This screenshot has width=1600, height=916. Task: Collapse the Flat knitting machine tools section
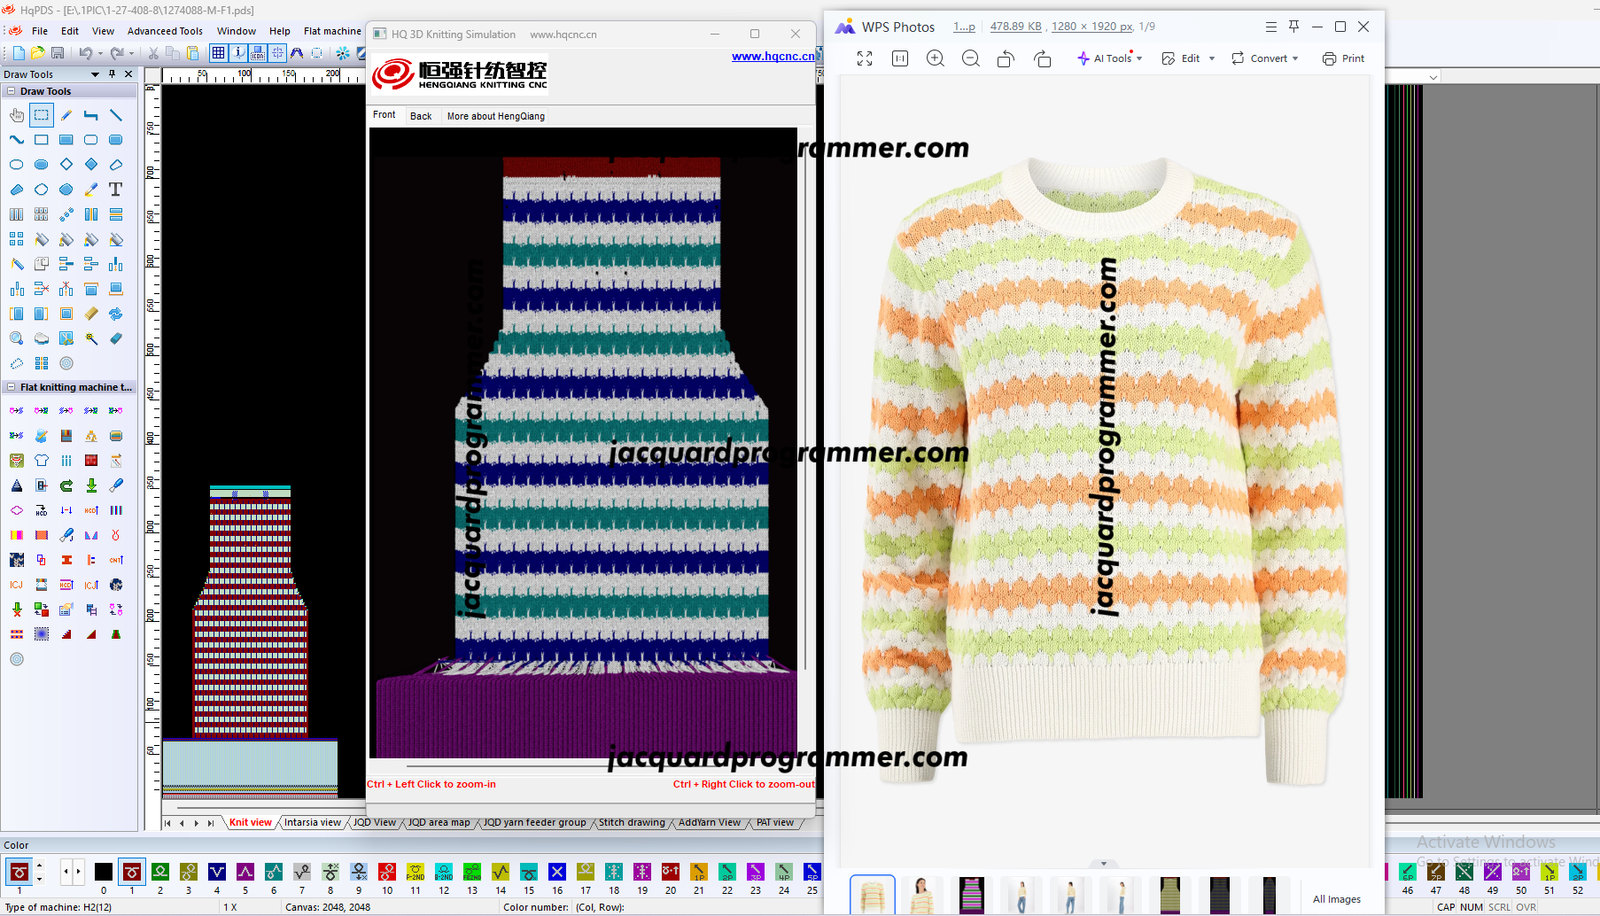tap(11, 387)
